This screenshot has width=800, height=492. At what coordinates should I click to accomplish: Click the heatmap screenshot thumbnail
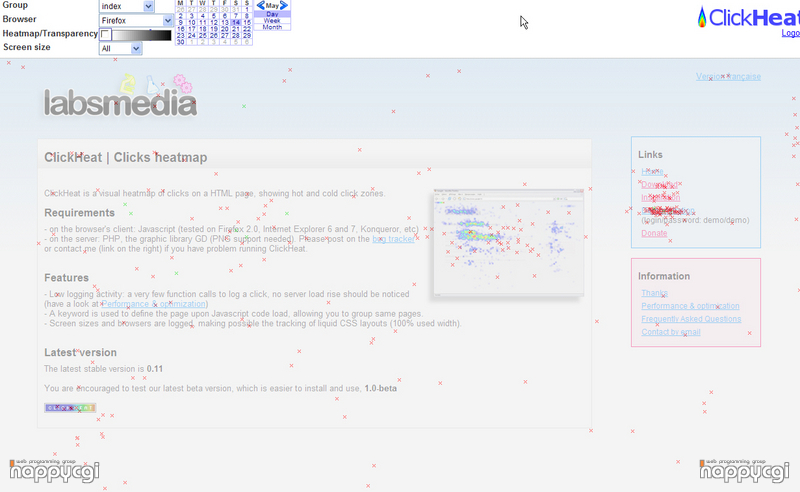tap(508, 242)
